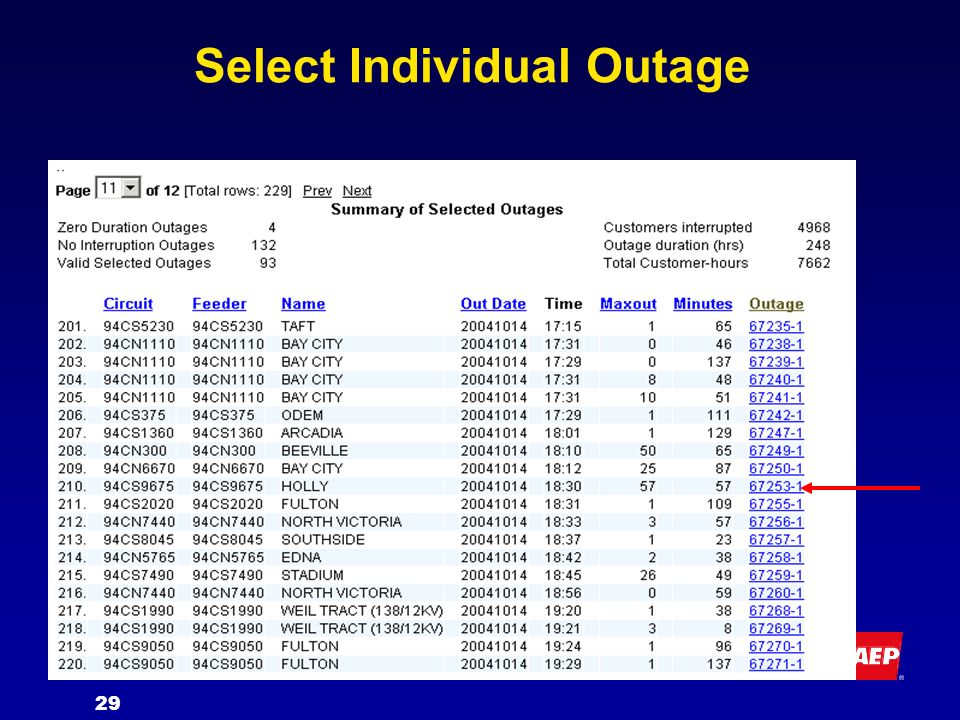Click NORTH VICTORIA in row 212
Image resolution: width=960 pixels, height=720 pixels.
(341, 522)
